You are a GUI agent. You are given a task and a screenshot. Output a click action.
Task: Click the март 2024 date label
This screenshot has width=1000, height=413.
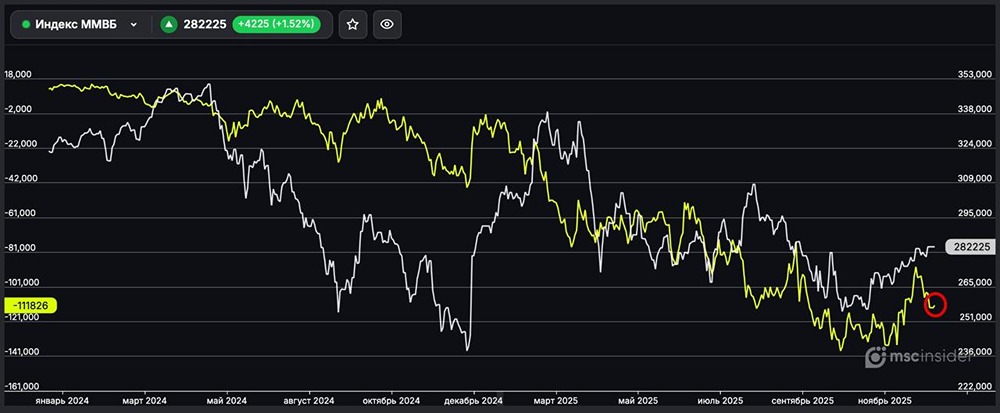pyautogui.click(x=144, y=400)
